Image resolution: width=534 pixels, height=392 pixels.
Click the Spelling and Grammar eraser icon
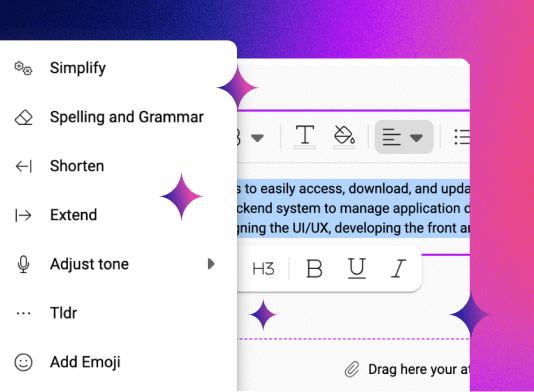click(x=23, y=117)
